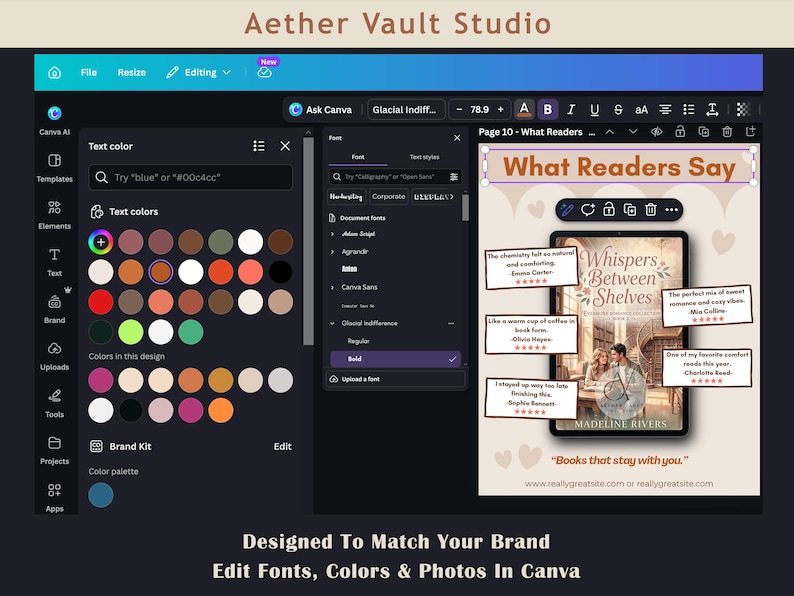Click the transparency checkerboard icon
The height and width of the screenshot is (596, 794).
[743, 109]
